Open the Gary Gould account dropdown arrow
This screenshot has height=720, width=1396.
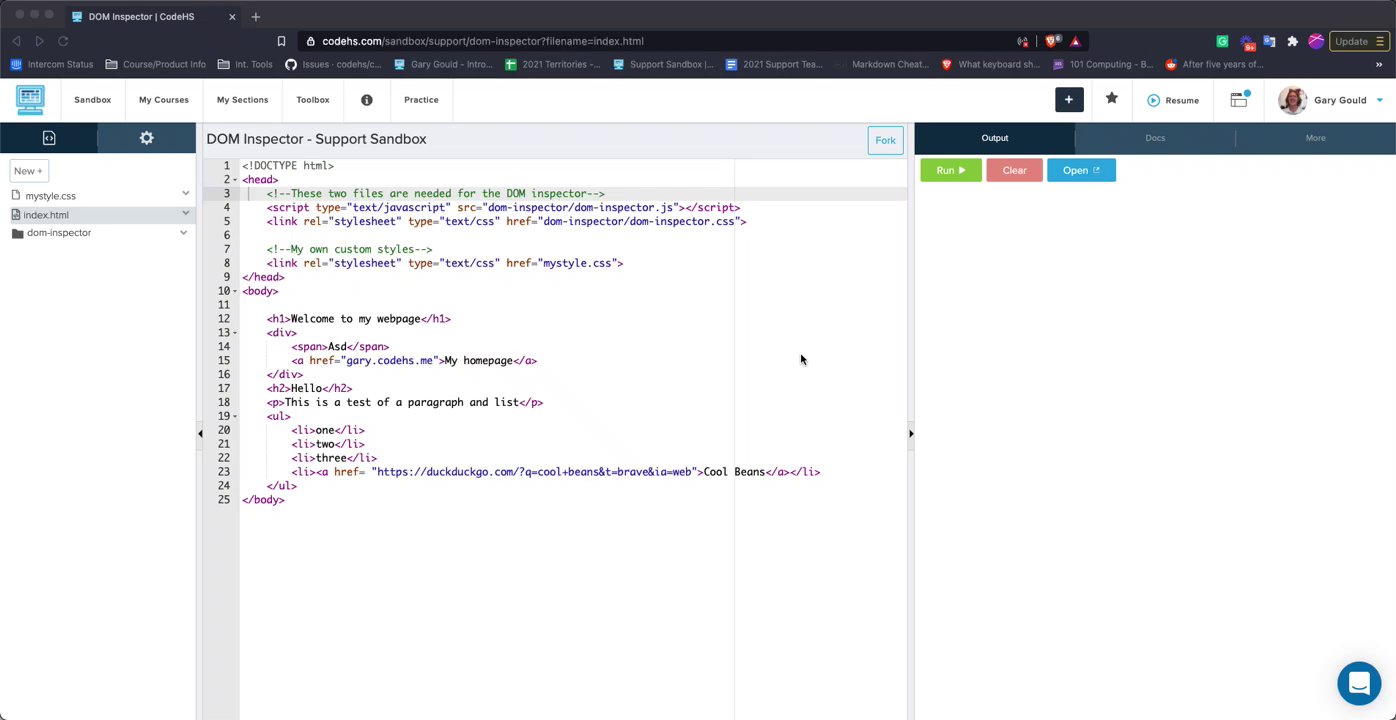click(1379, 100)
